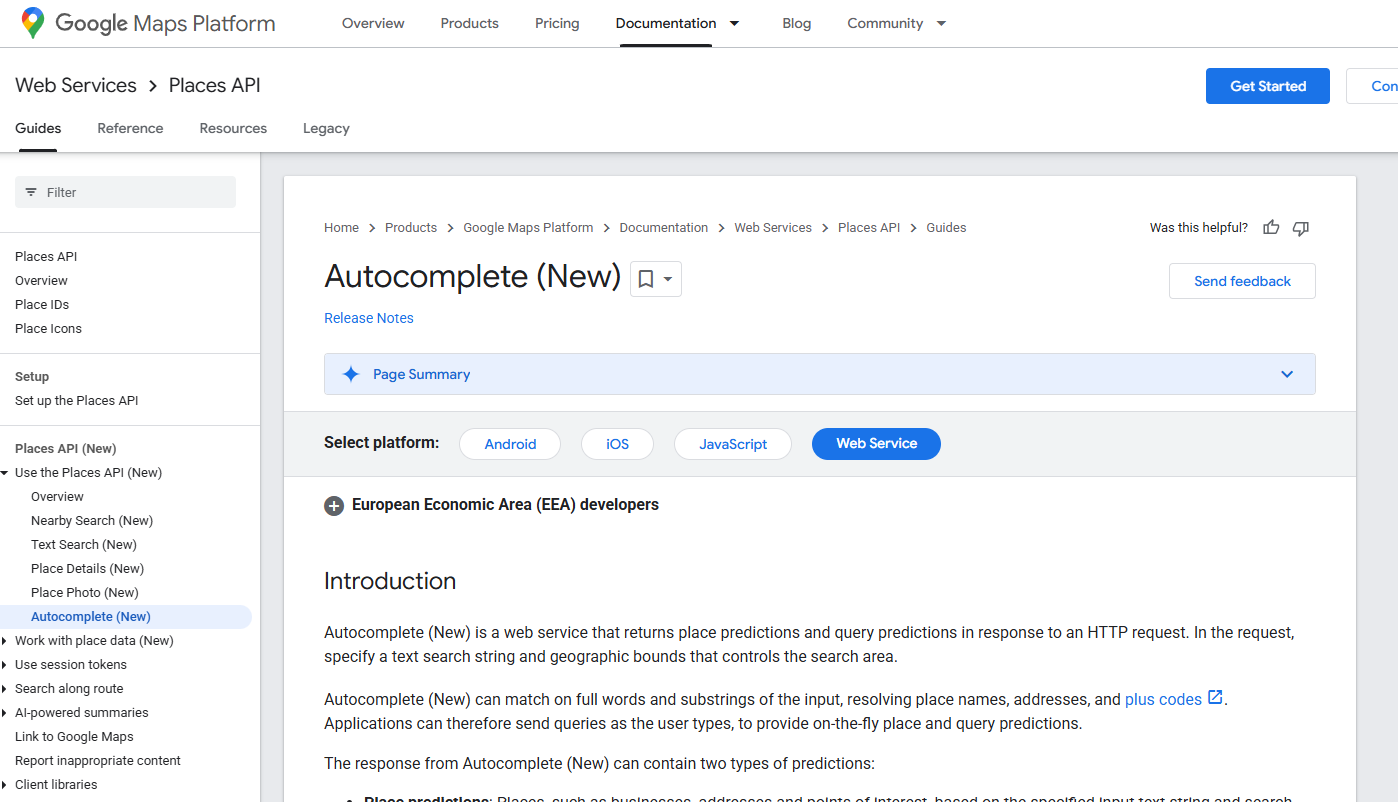Click the thumbs up icon
Image resolution: width=1398 pixels, height=802 pixels.
click(x=1270, y=227)
